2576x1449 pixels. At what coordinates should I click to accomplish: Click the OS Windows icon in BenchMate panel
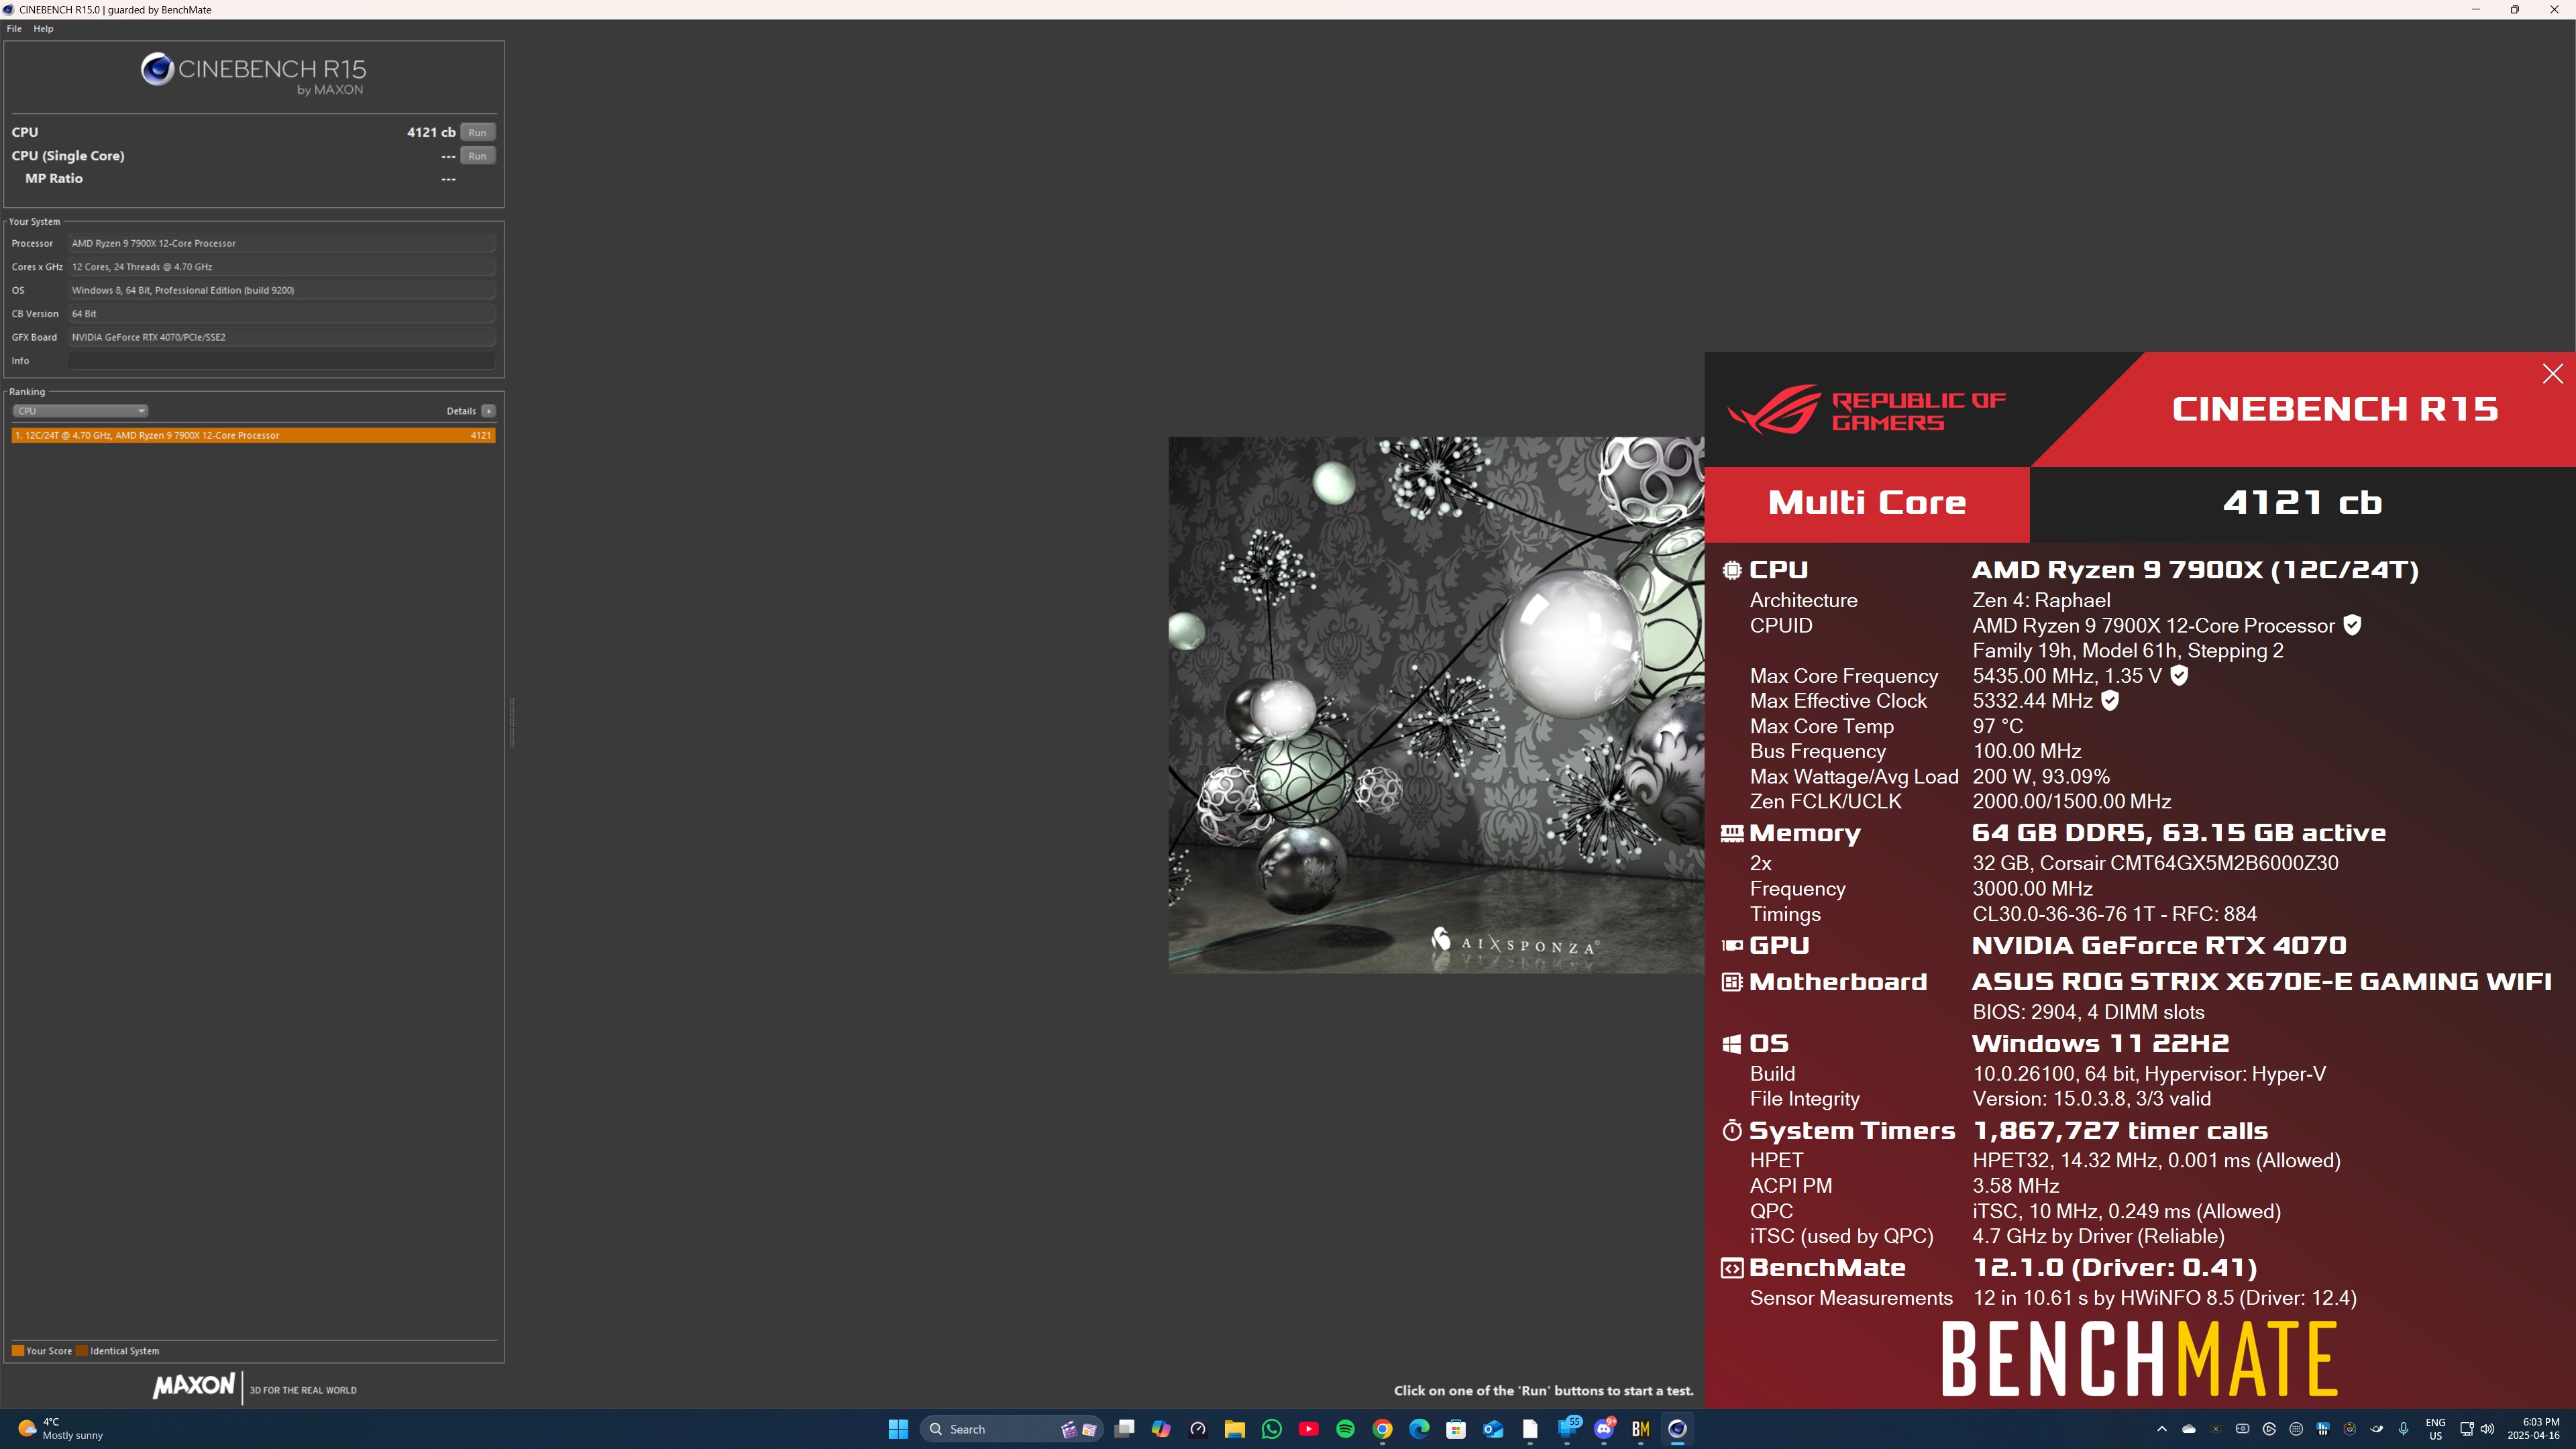1732,1044
